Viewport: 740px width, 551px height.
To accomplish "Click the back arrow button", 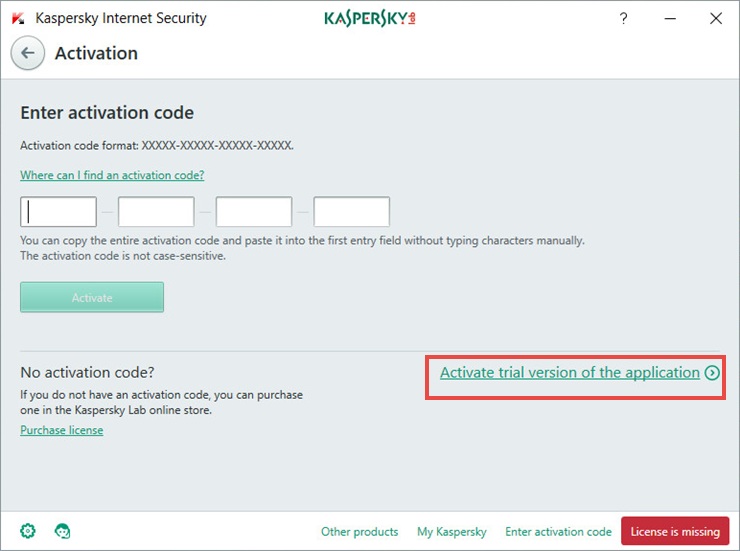I will (28, 53).
